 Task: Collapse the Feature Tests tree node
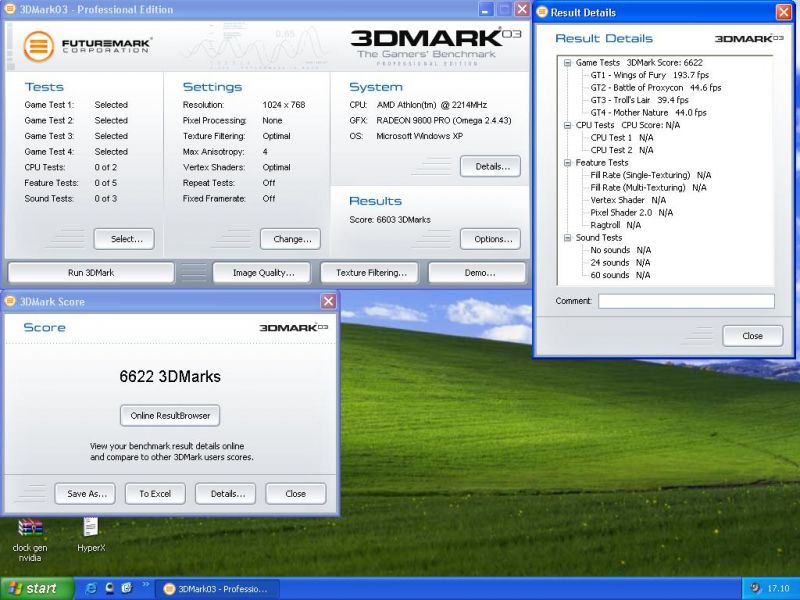(567, 163)
